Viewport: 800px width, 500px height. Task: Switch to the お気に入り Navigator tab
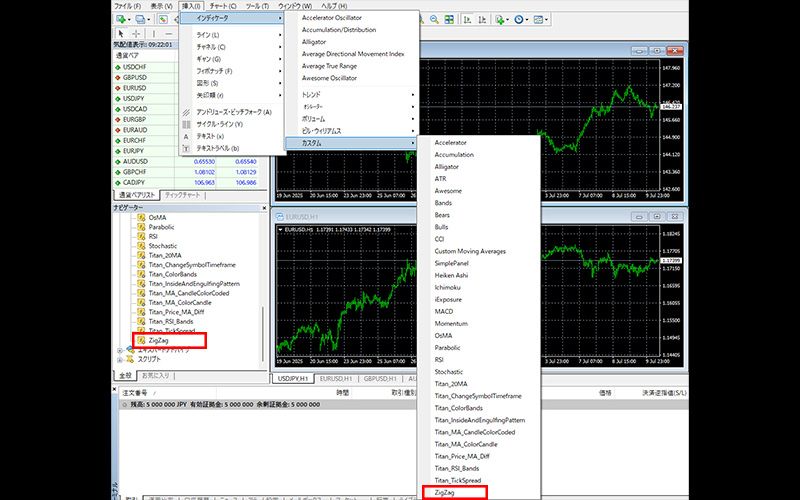click(x=155, y=376)
